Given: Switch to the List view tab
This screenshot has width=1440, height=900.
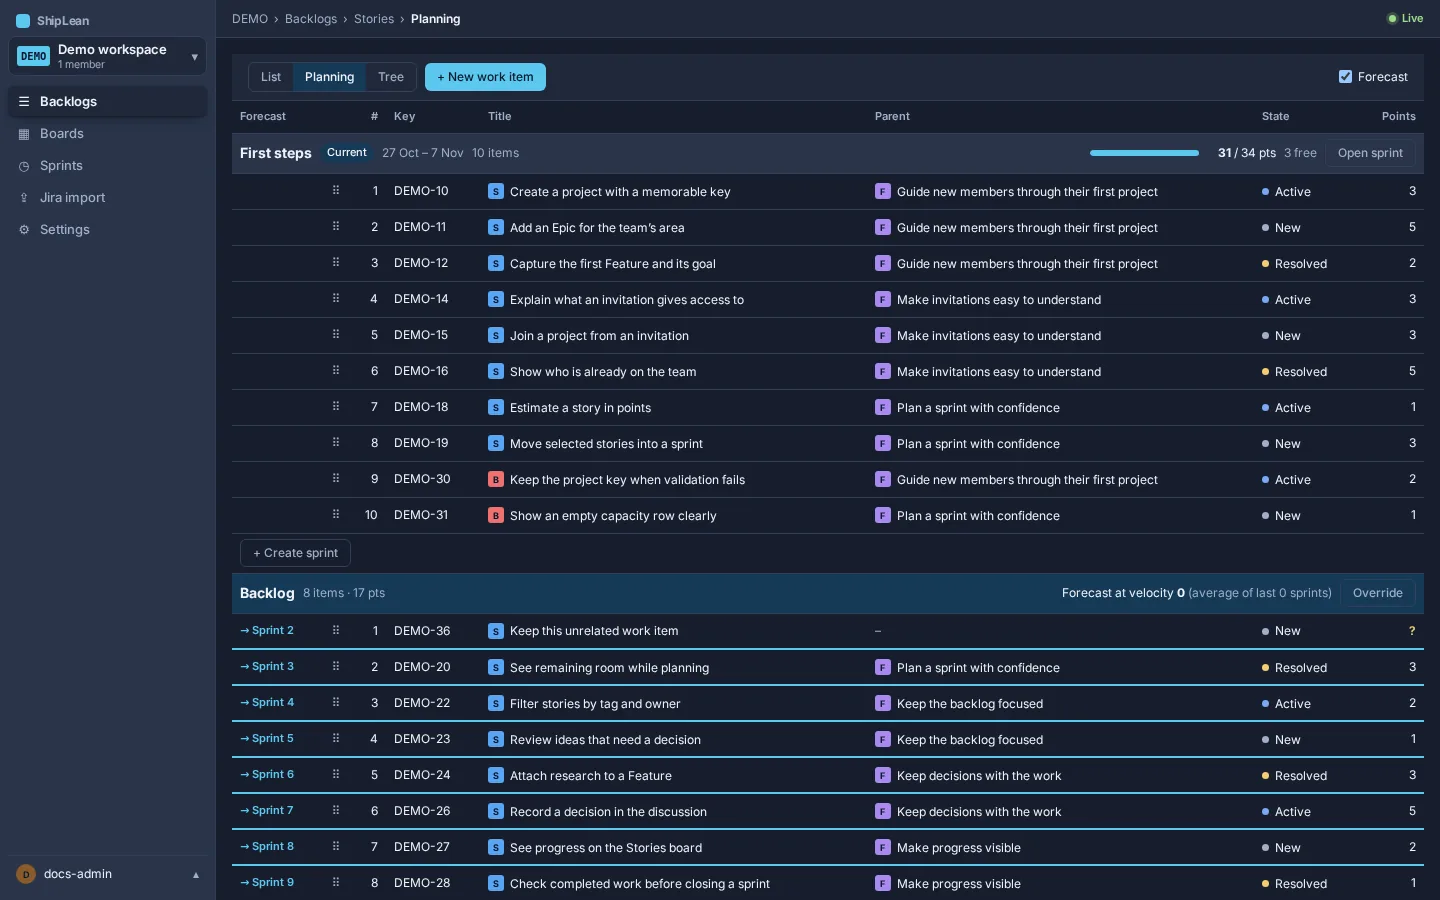Looking at the screenshot, I should [x=271, y=77].
